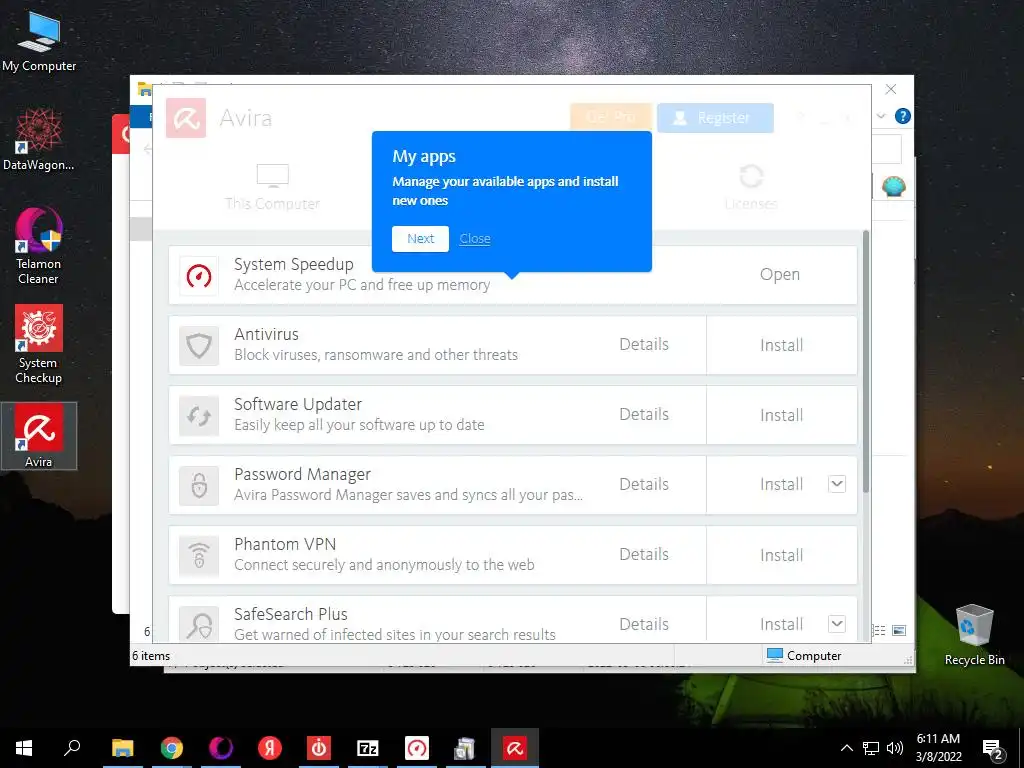1024x768 pixels.
Task: Install Phantom VPN
Action: tap(782, 555)
